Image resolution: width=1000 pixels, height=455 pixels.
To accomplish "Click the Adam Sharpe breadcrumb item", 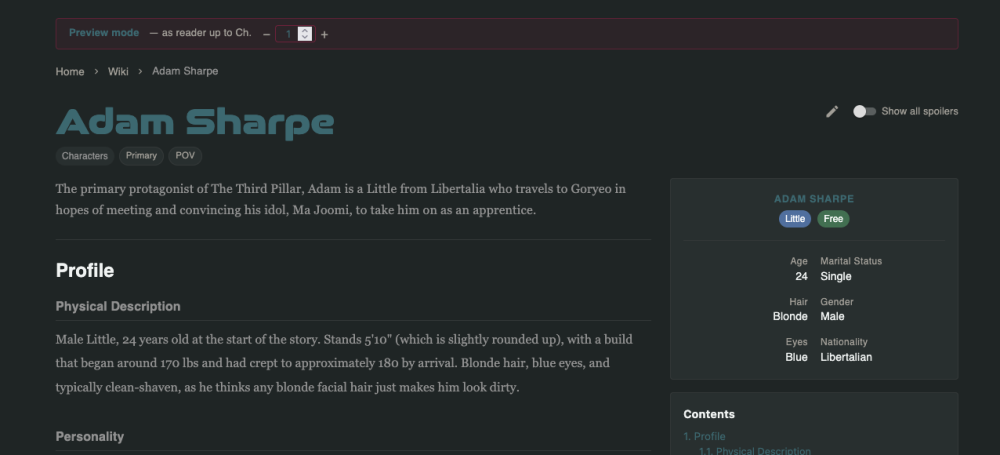I will [185, 71].
